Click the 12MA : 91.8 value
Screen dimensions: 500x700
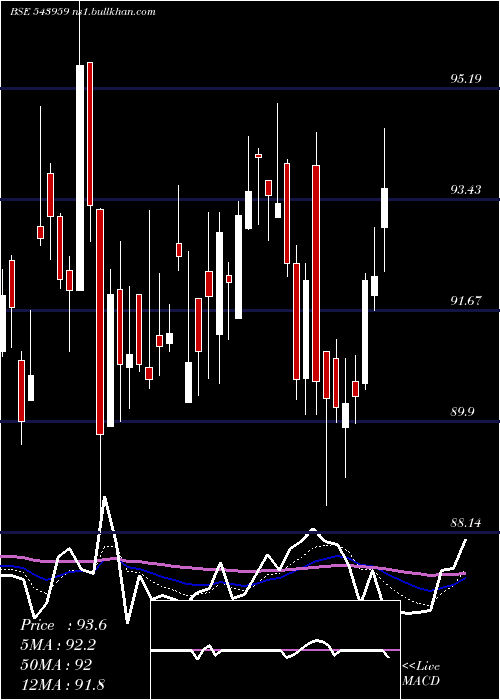point(62,684)
